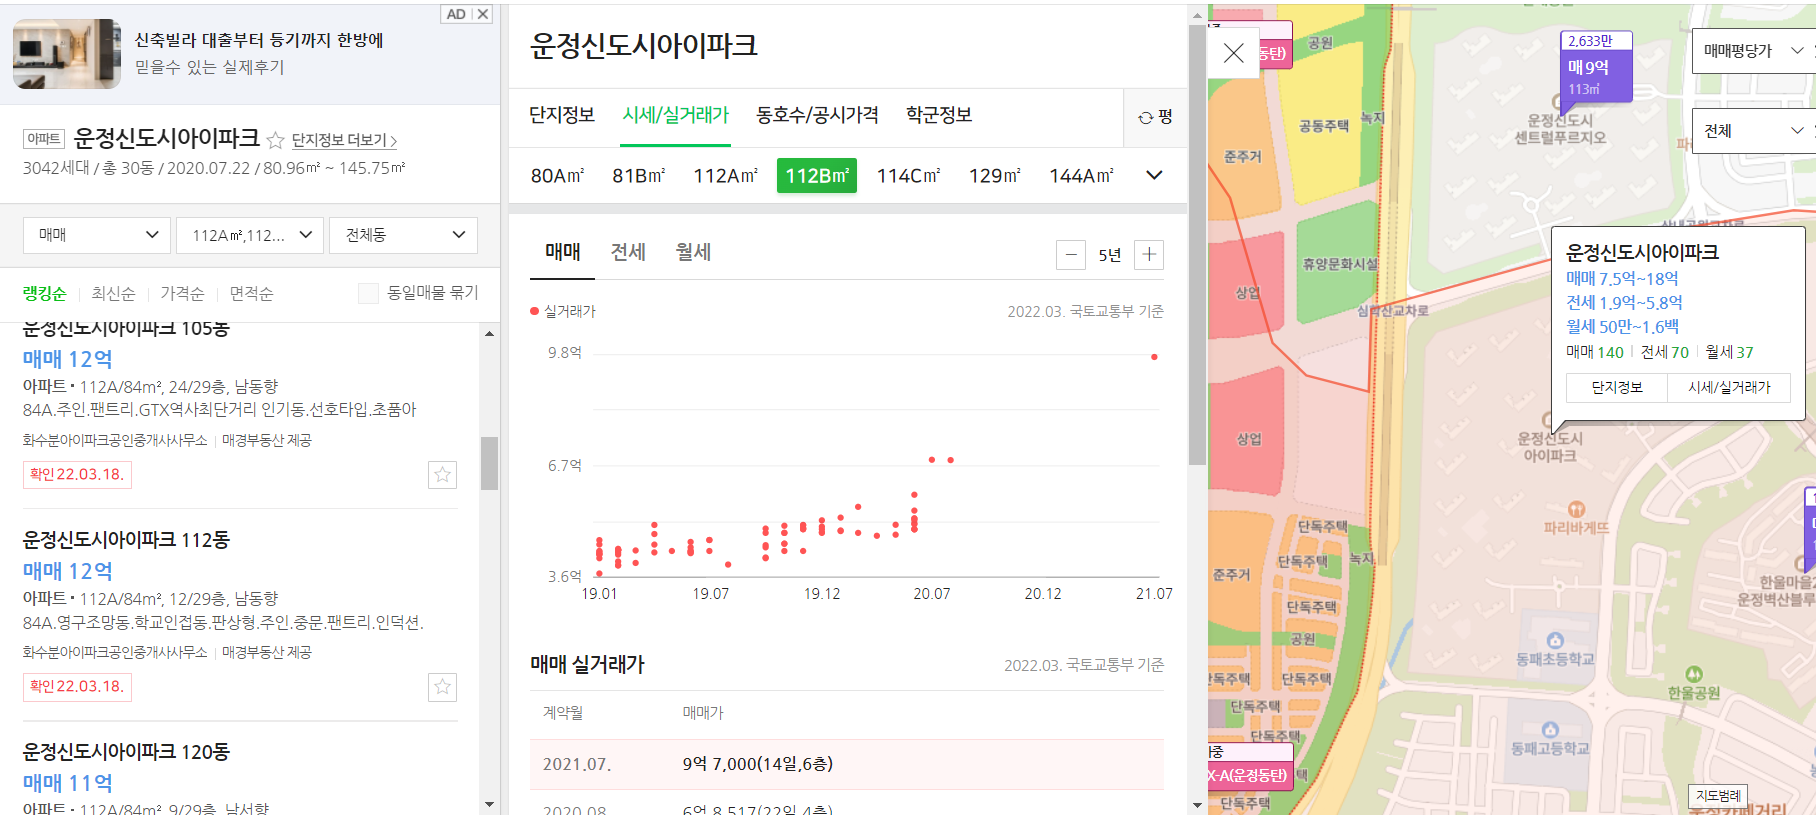Switch to 시세/실거래가 tab
Image resolution: width=1816 pixels, height=815 pixels.
click(x=676, y=115)
